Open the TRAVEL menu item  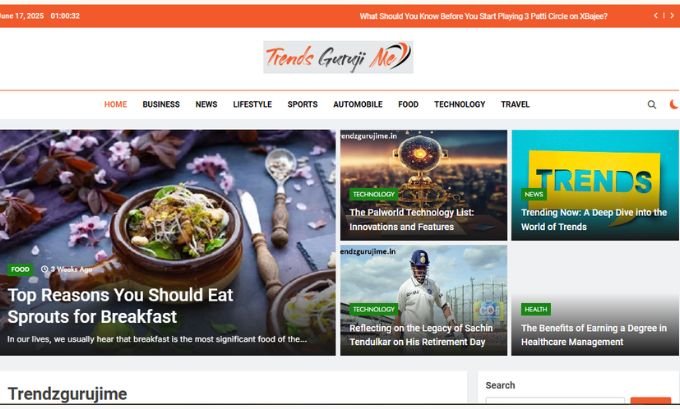[x=515, y=105]
